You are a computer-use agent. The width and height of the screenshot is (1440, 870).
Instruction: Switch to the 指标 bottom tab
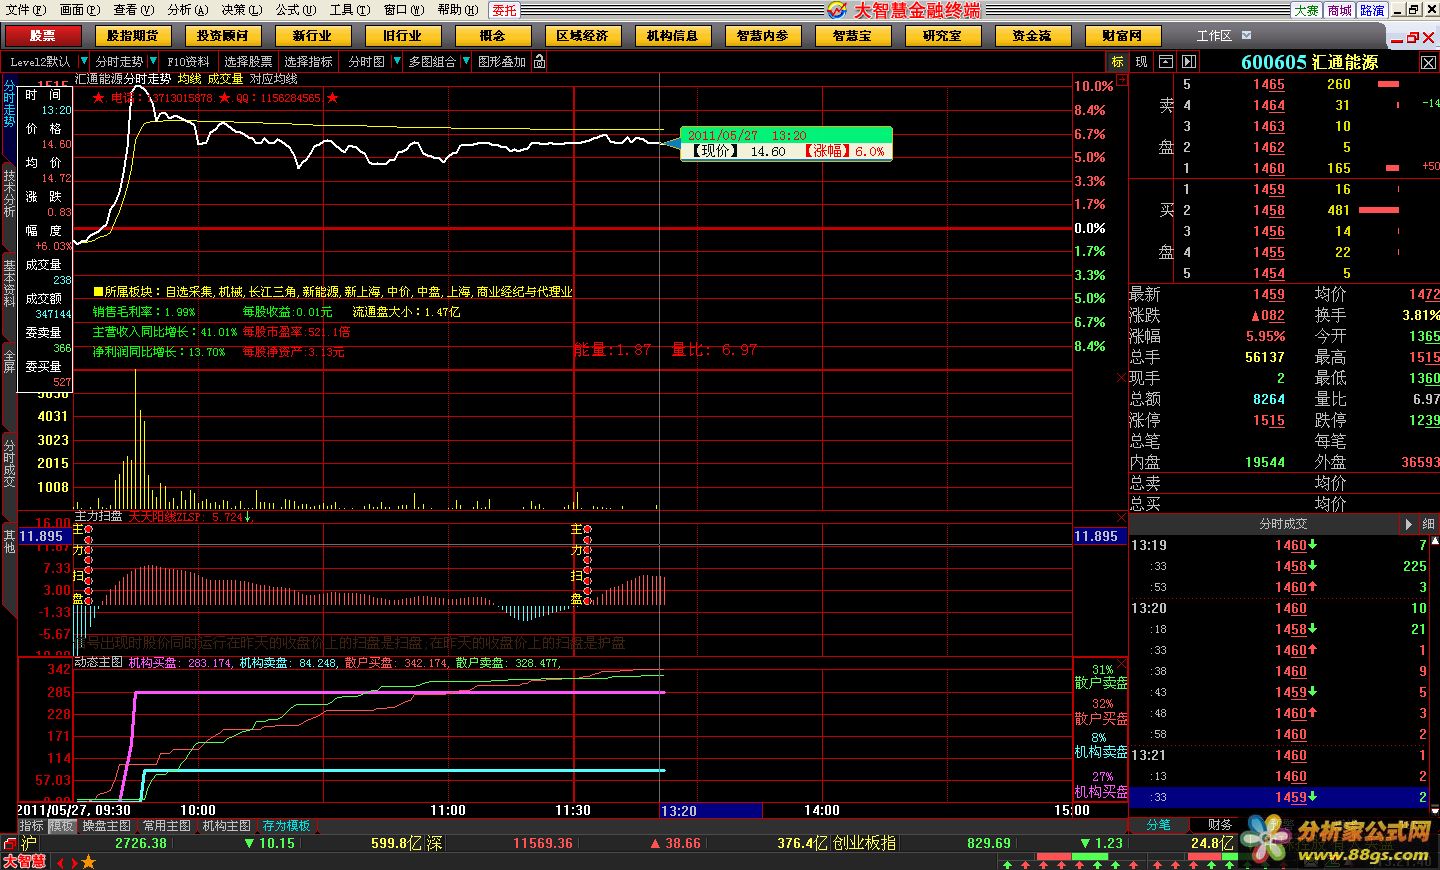(32, 826)
